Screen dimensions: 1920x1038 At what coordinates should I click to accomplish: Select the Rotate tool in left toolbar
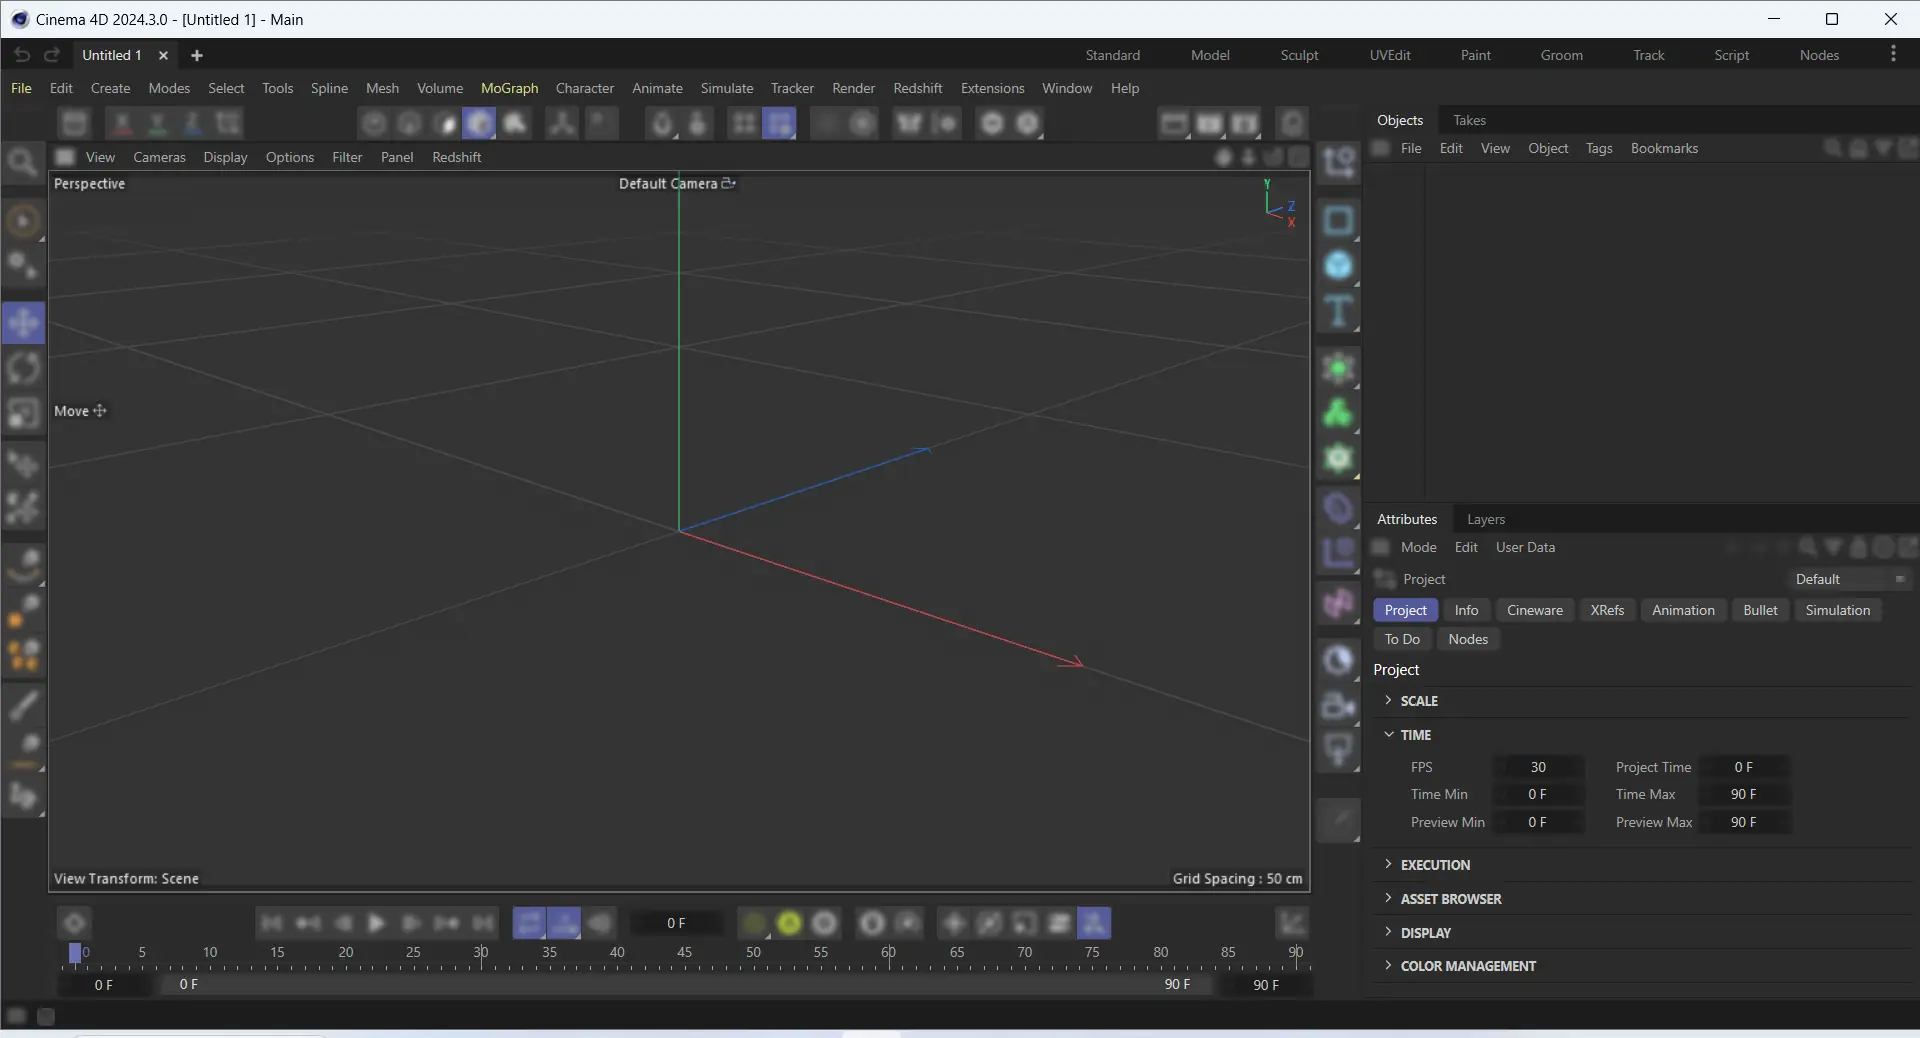[x=23, y=368]
